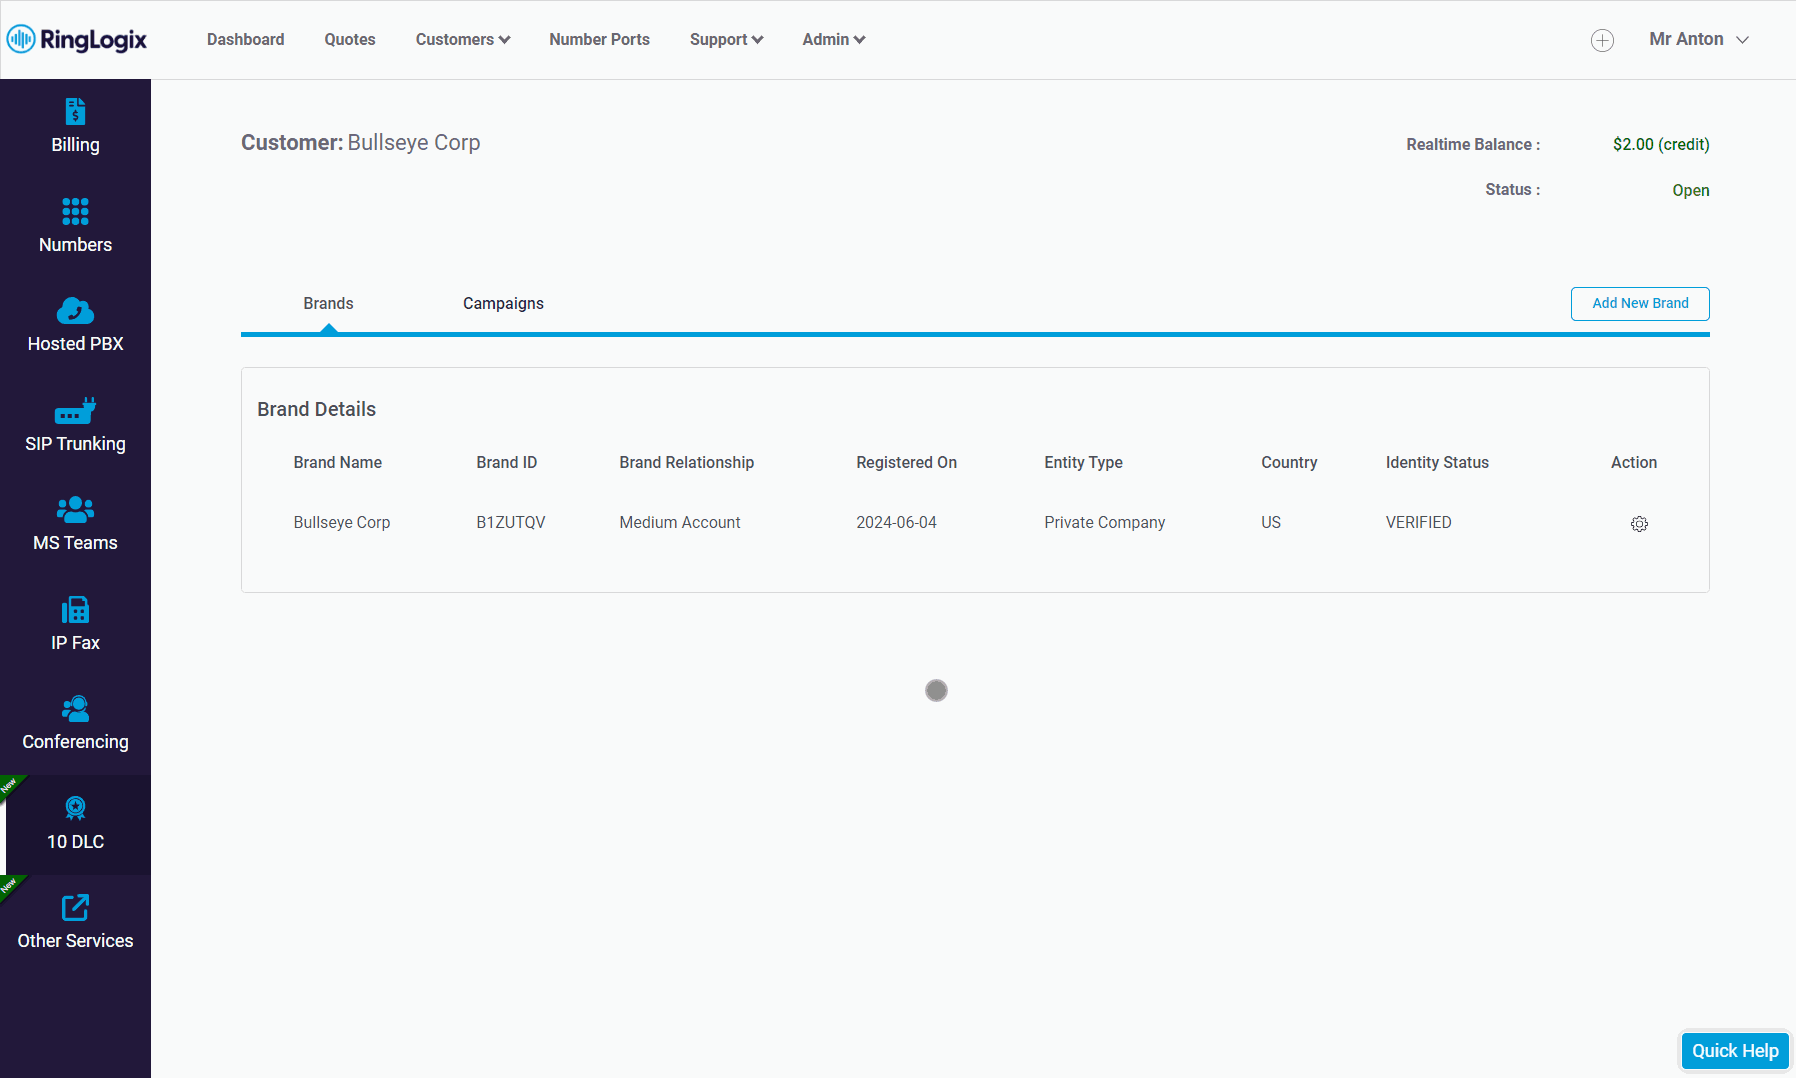Open the Mr Anton user menu
Screen dimensions: 1796x1078
click(1699, 39)
